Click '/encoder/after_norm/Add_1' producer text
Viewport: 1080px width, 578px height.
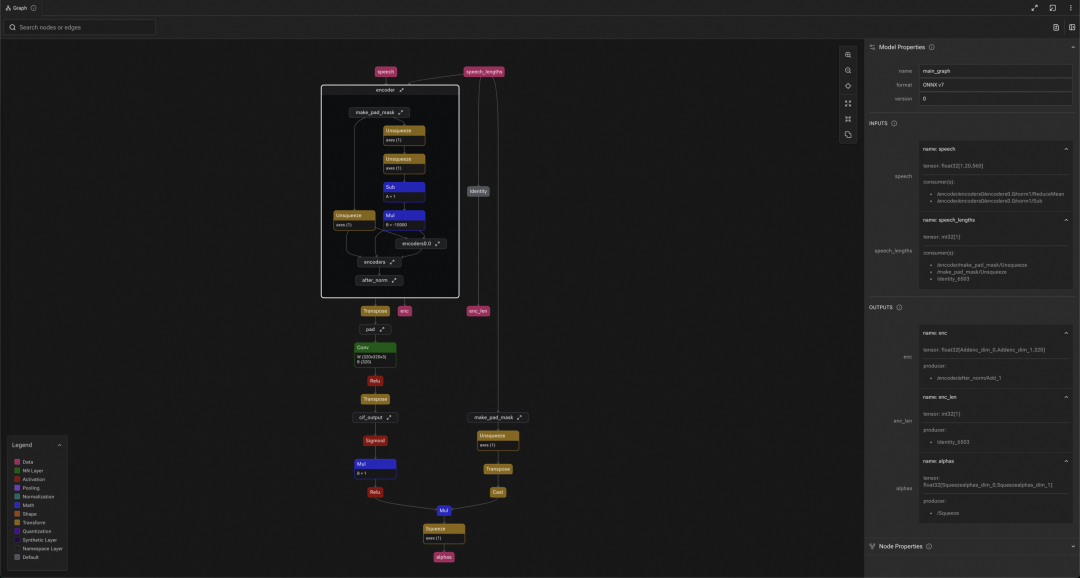pos(969,378)
